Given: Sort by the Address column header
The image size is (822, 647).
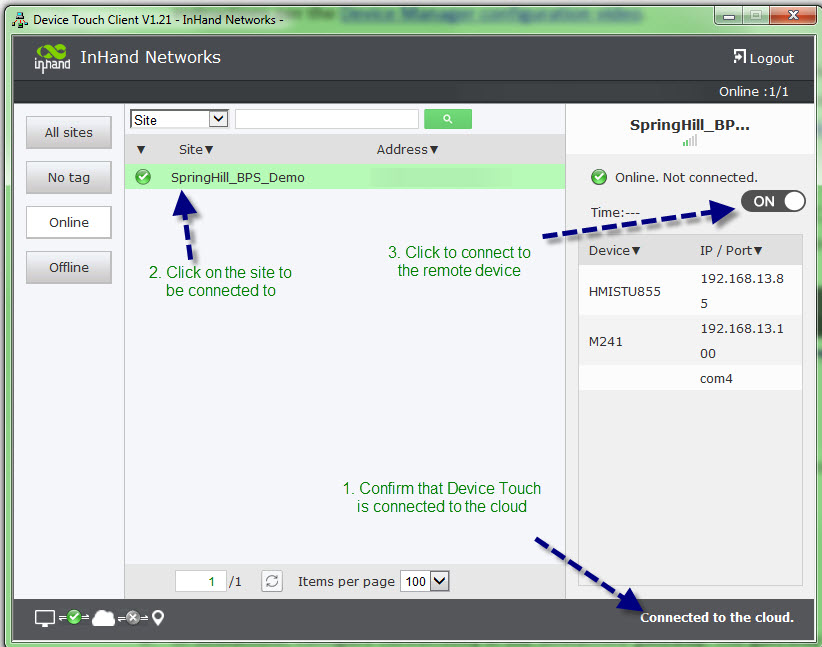Looking at the screenshot, I should pyautogui.click(x=407, y=149).
